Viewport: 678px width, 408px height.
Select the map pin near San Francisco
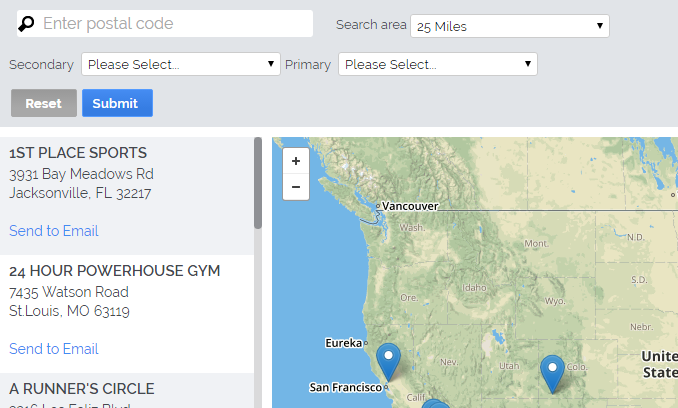coord(388,362)
